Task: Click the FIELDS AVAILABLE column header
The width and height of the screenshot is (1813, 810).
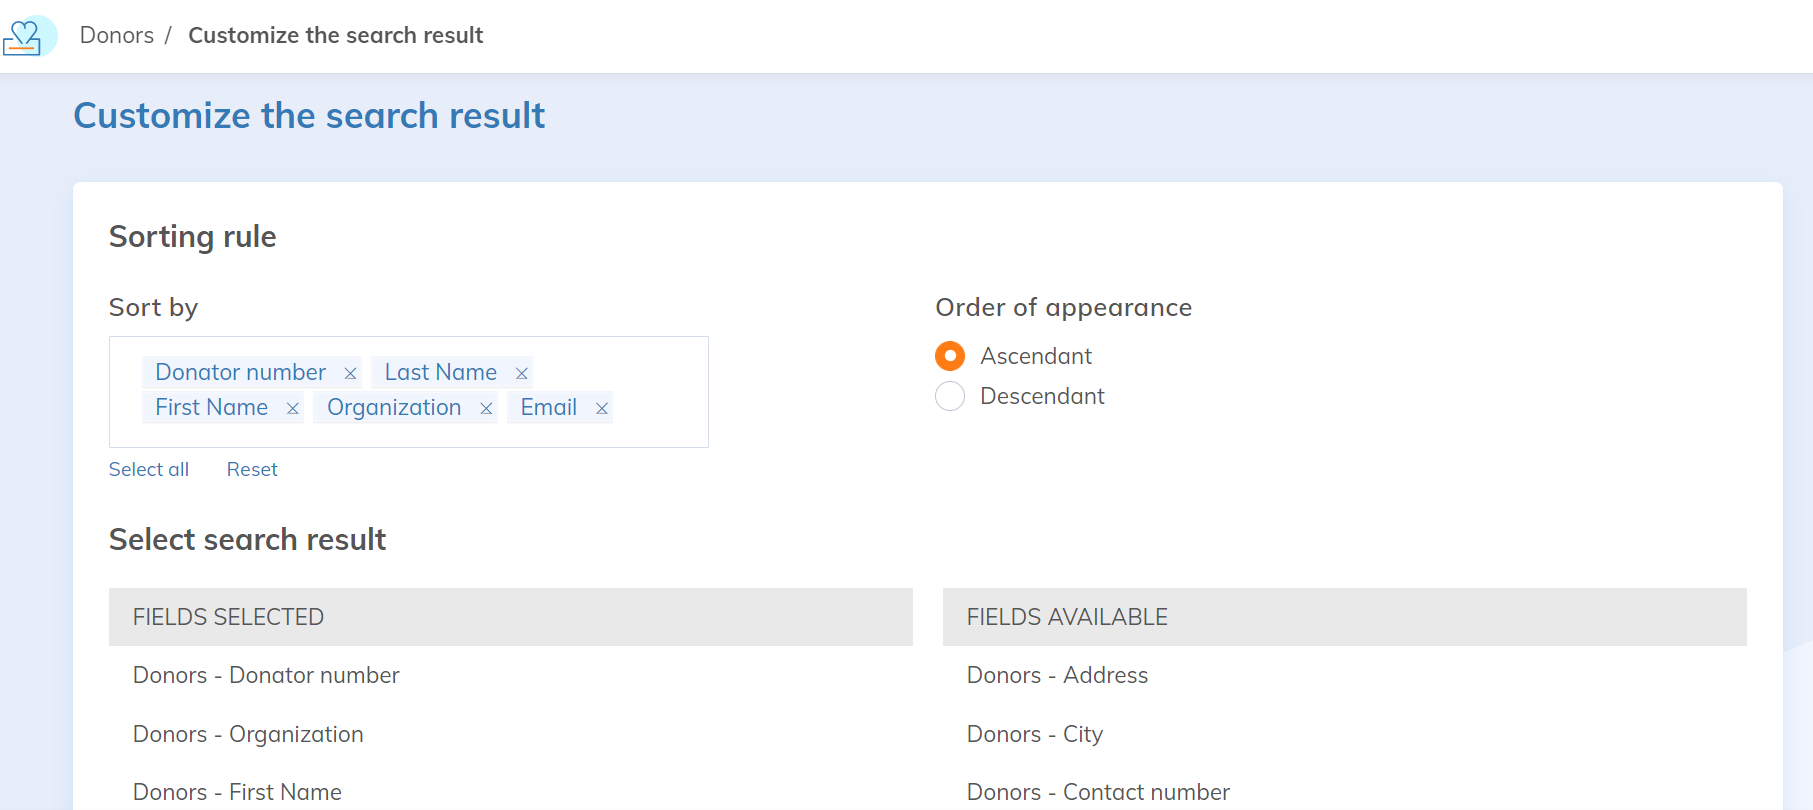Action: coord(1344,617)
